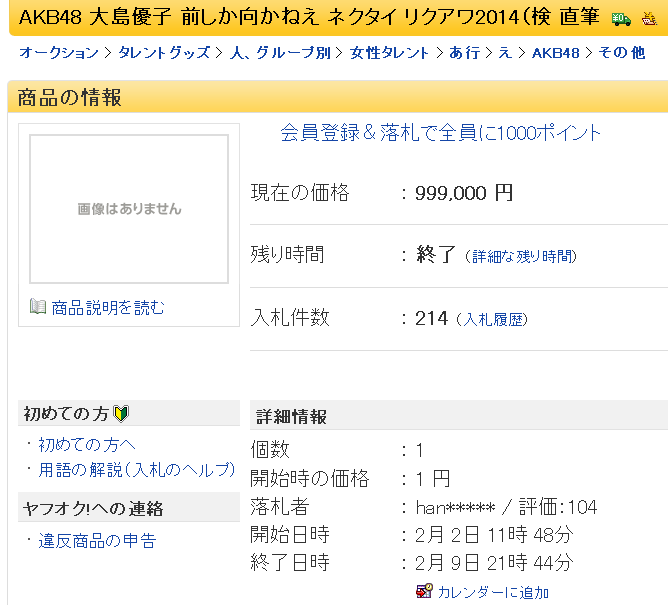Go to その他 breadcrumb category
The height and width of the screenshot is (605, 668).
point(622,53)
